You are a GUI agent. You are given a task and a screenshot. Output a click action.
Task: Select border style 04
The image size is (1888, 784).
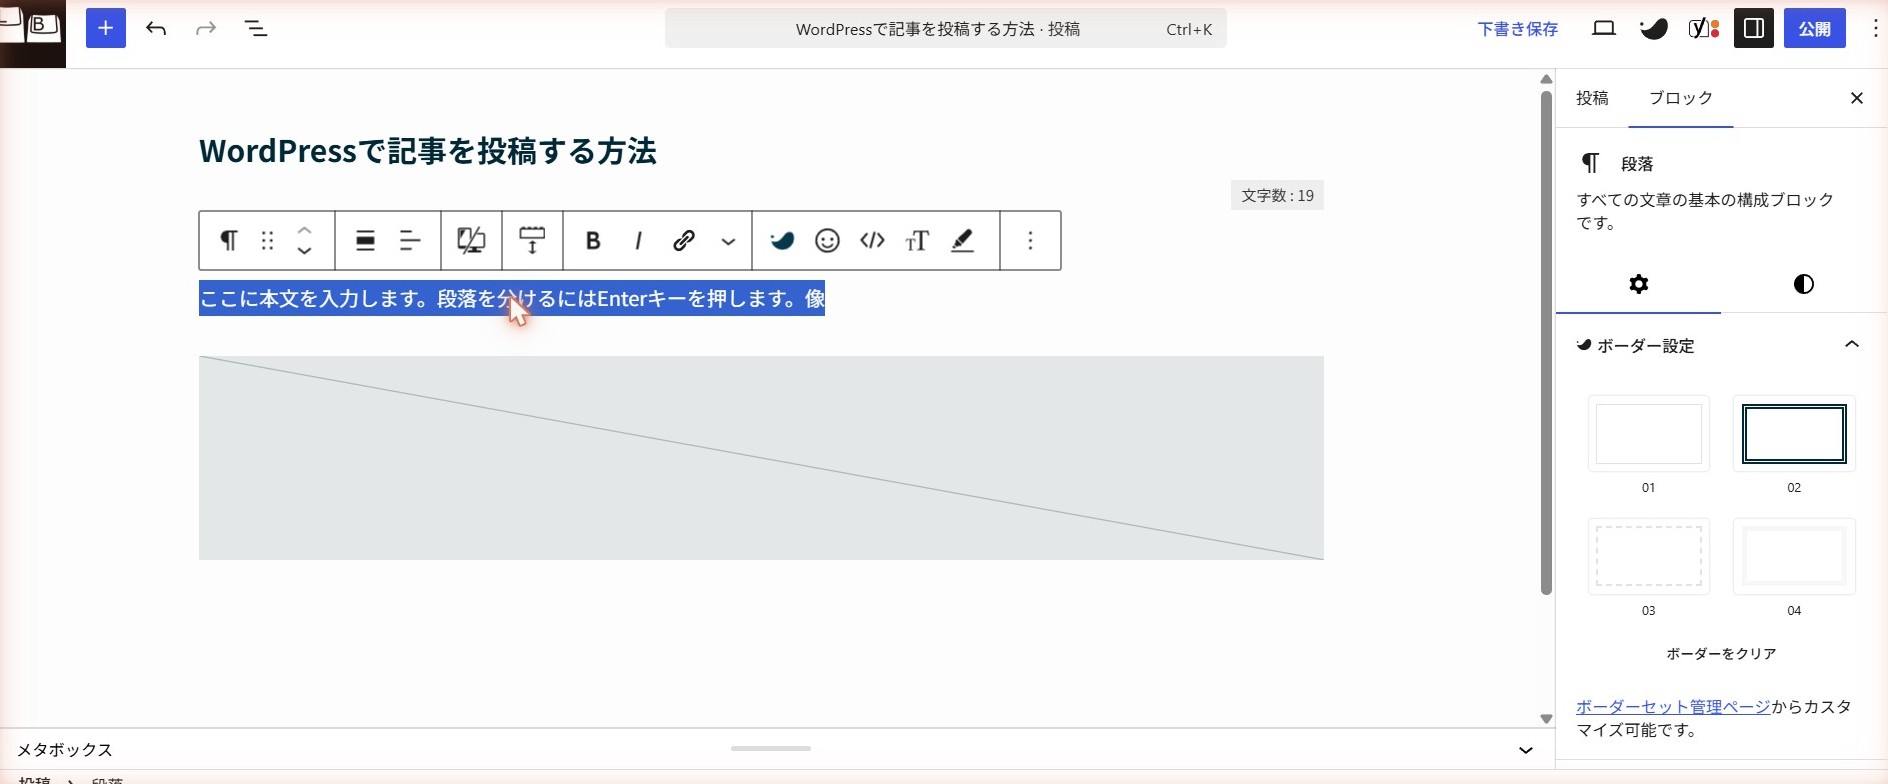tap(1794, 557)
